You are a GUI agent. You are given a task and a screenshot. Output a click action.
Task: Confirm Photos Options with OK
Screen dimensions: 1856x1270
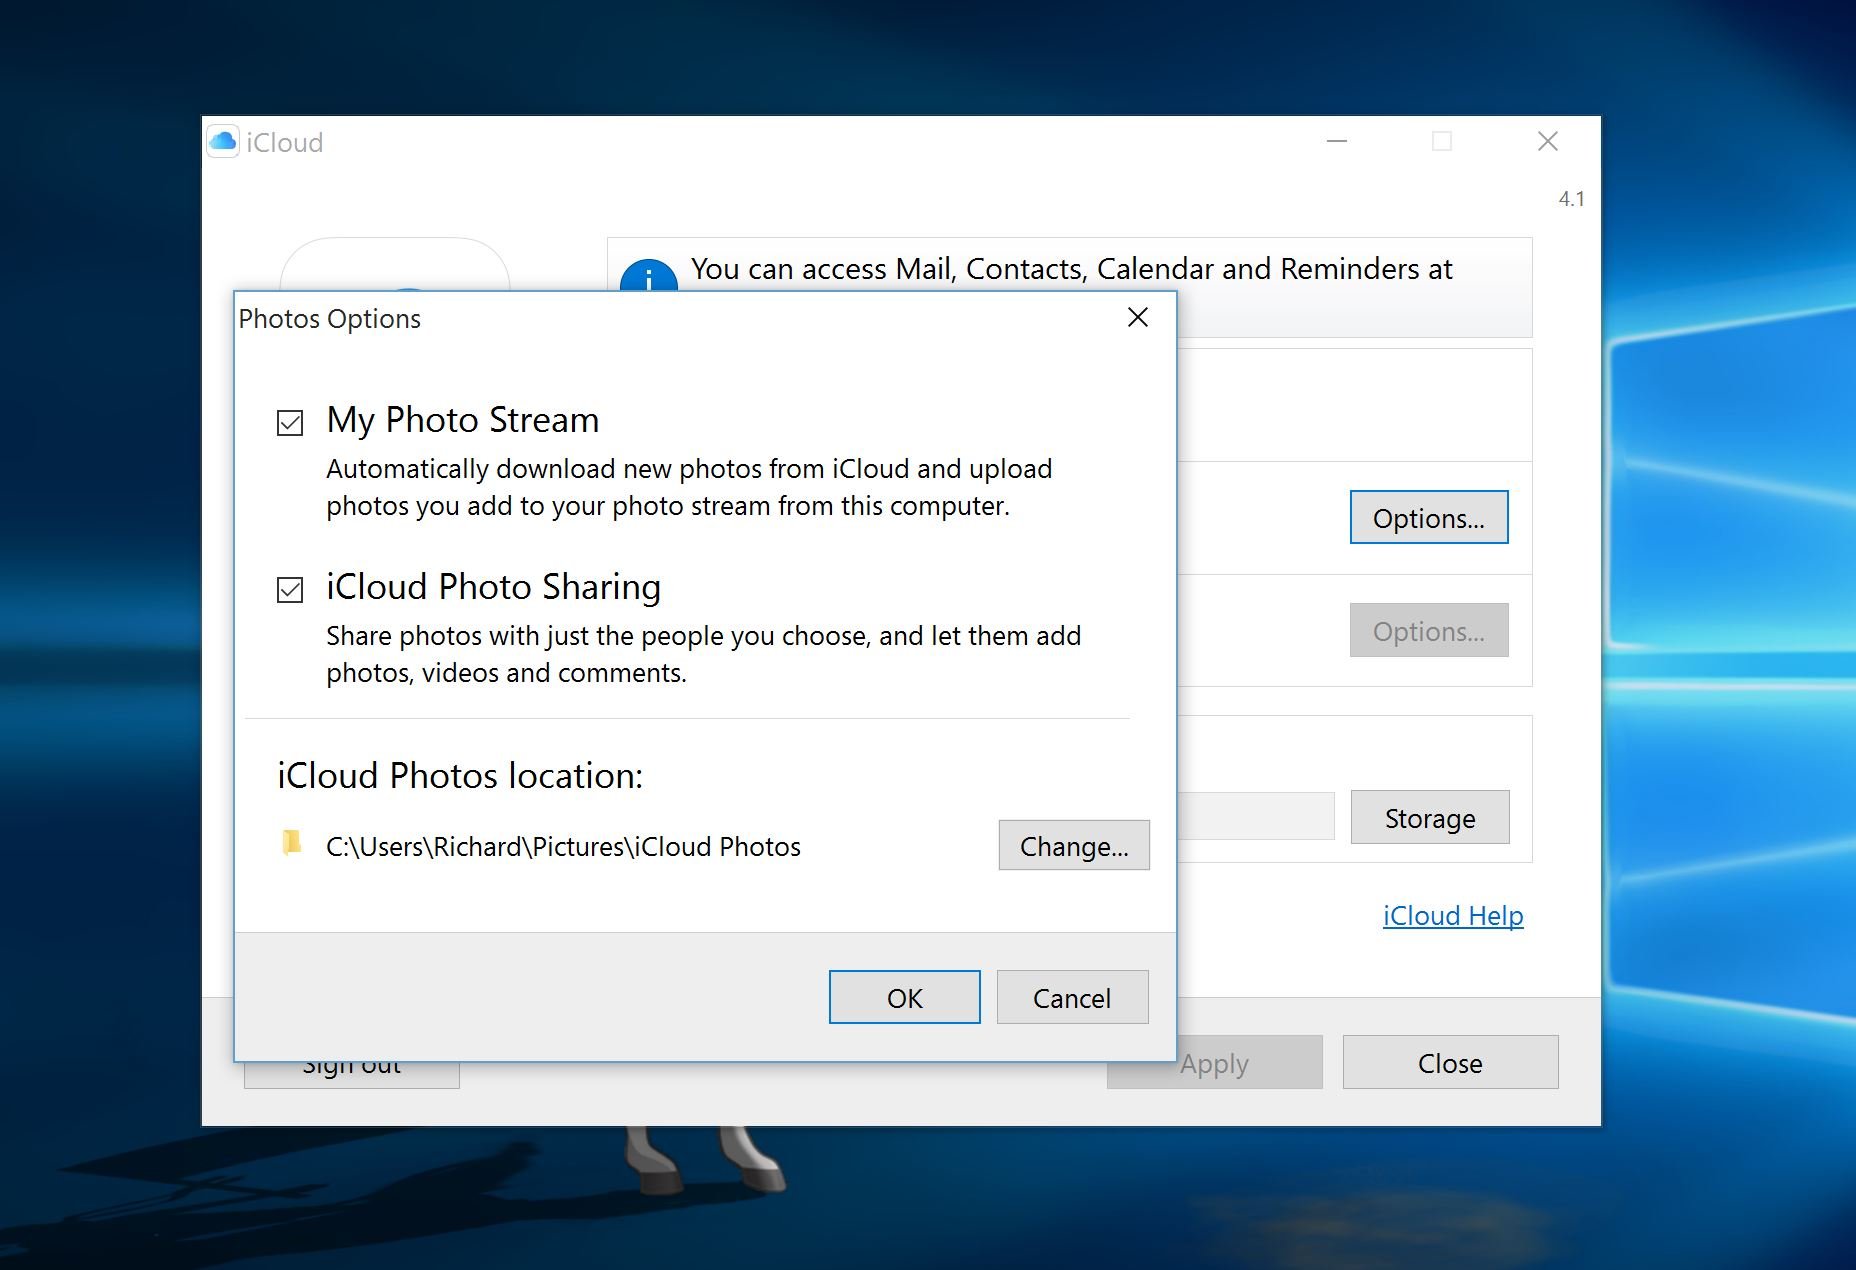[x=905, y=997]
